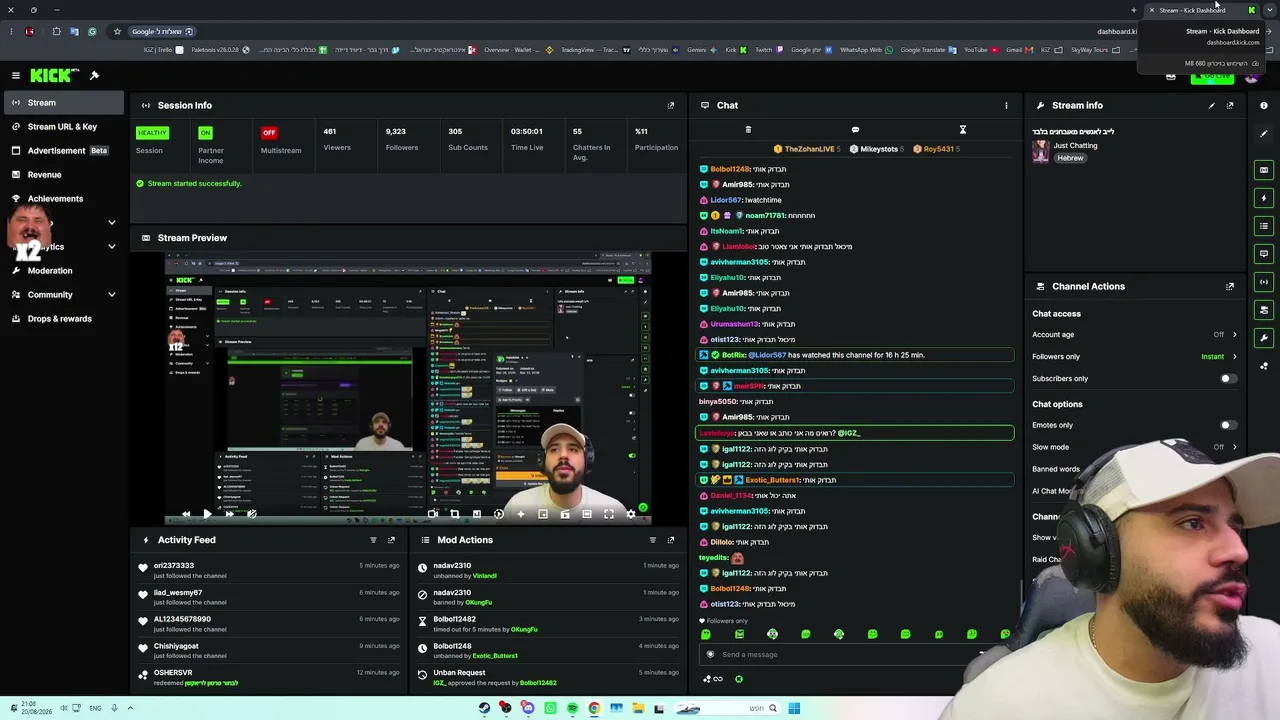Click the lightning bolt icon in the right rail
This screenshot has width=1280, height=720.
(x=1264, y=198)
